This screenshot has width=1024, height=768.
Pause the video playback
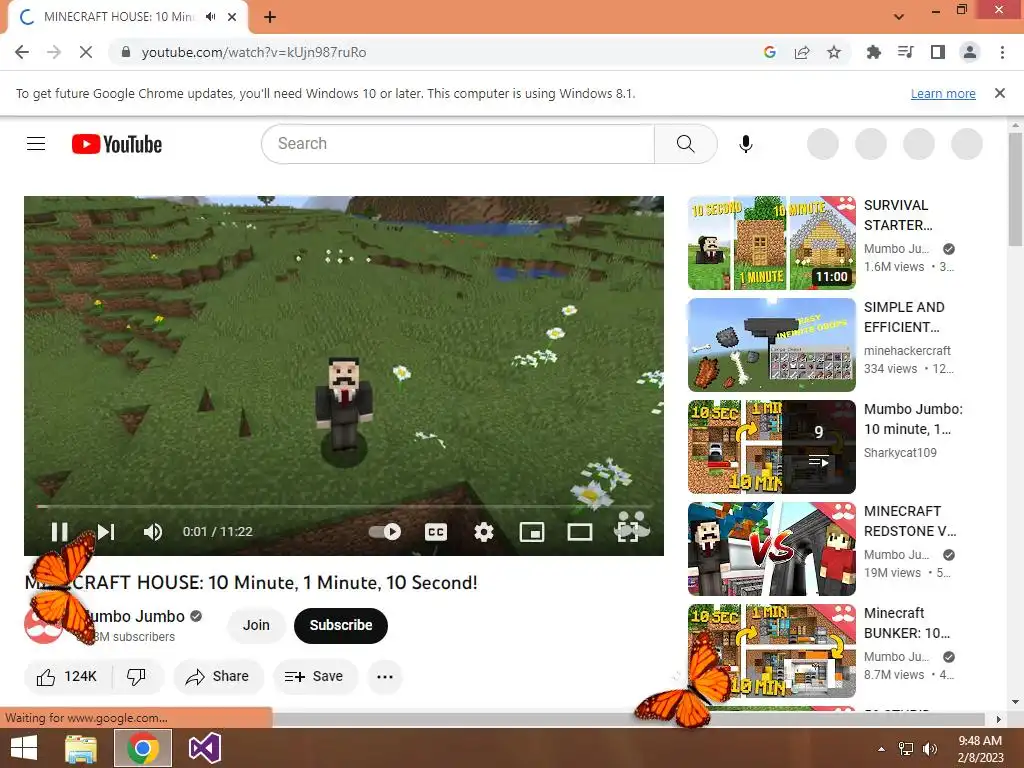coord(59,532)
